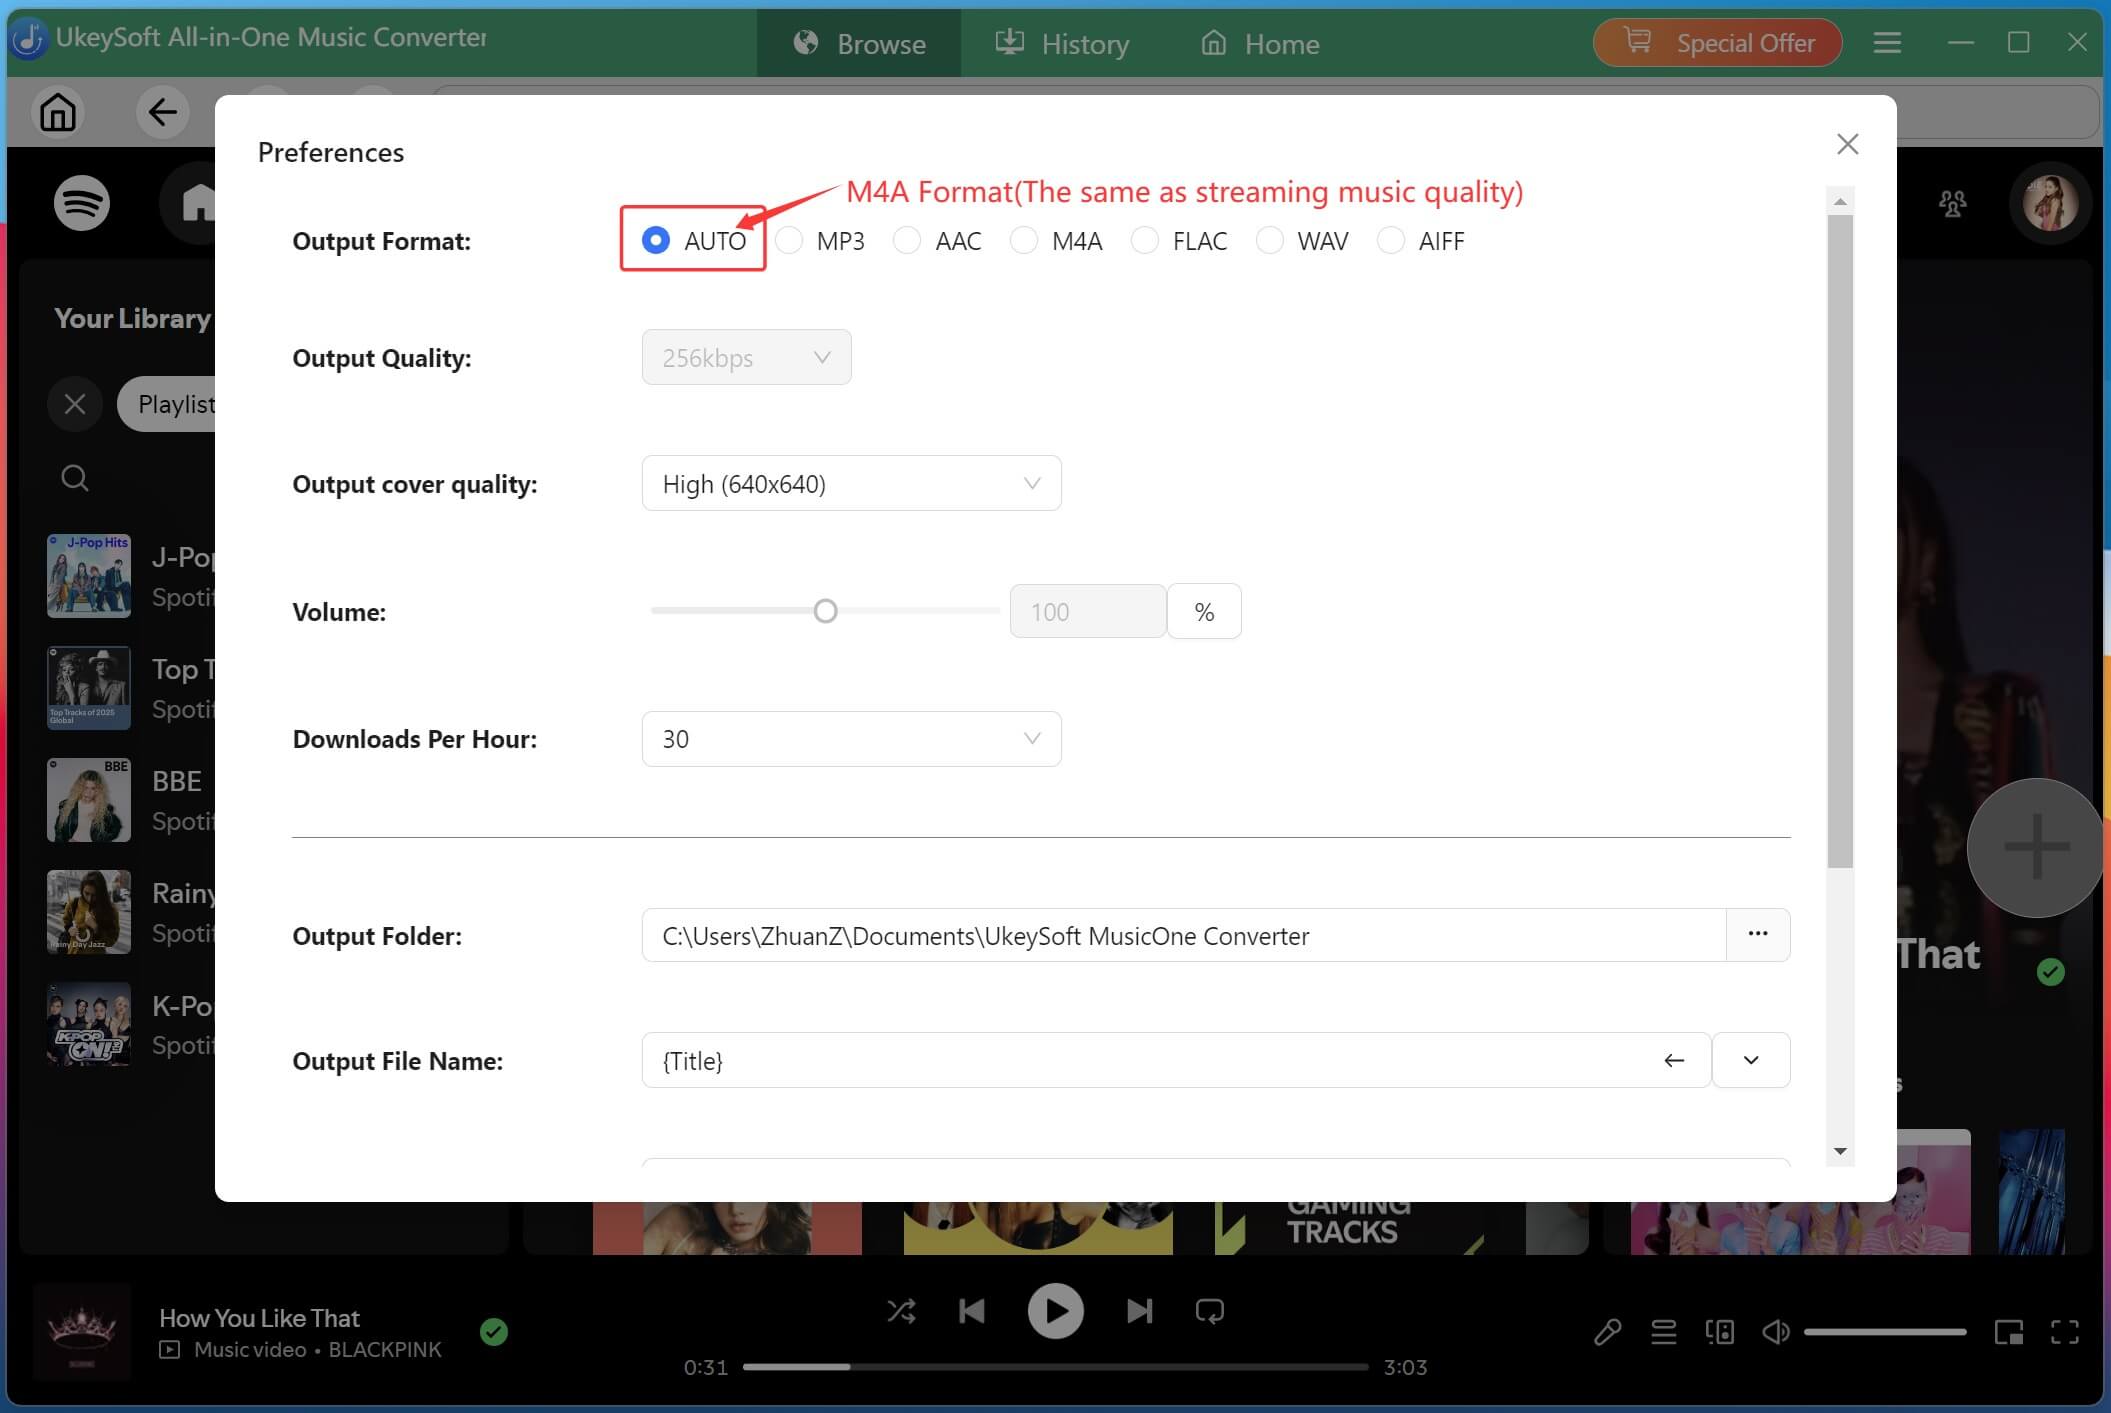Open the Output cover quality dropdown
Screen dimensions: 2111x1413
[x=1031, y=483]
